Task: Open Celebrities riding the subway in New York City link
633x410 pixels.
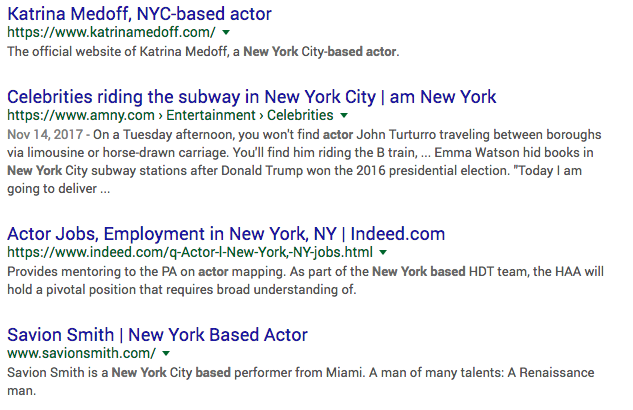Action: 252,97
